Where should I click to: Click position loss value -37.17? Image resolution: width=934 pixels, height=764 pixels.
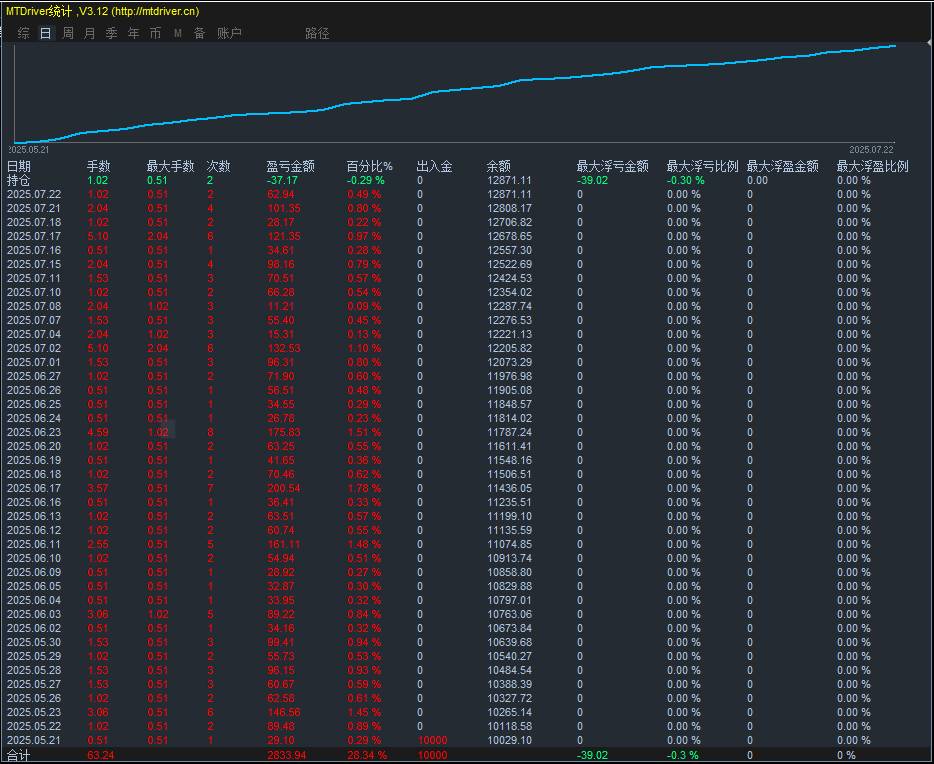pos(282,180)
